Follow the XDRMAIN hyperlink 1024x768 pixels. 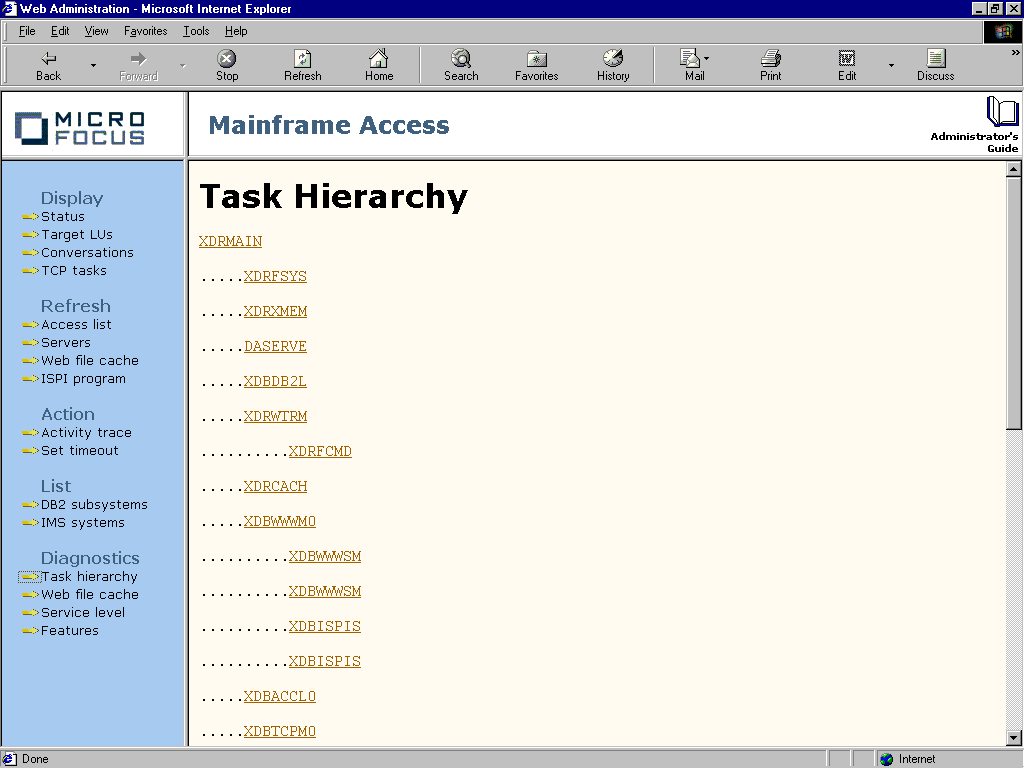pos(230,241)
